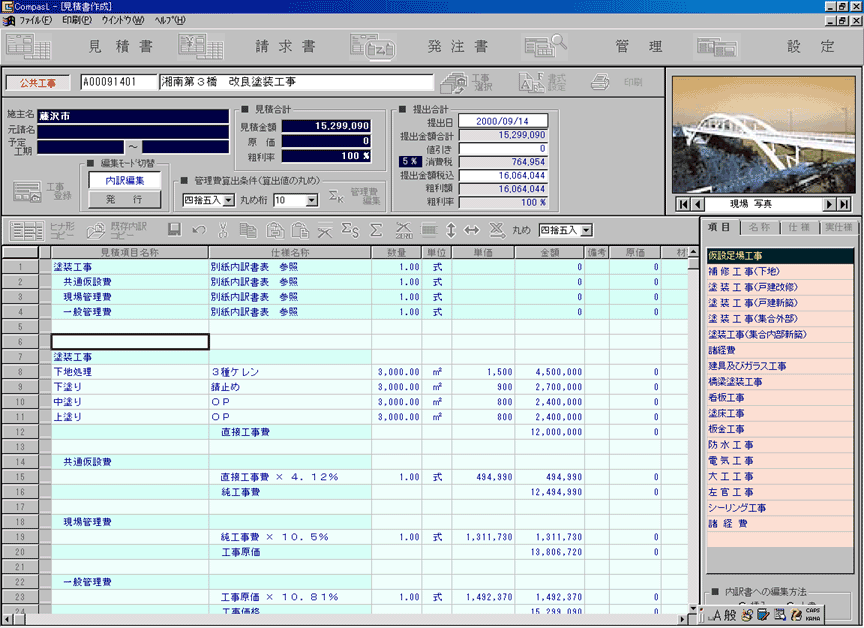Screen dimensions: 864x628
Task: Click the grid horizontal scrollbar left arrow
Action: pos(6,619)
